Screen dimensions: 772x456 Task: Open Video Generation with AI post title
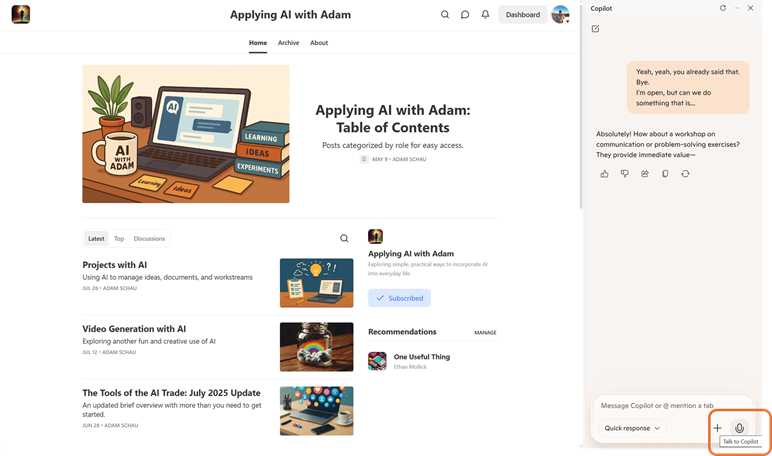pyautogui.click(x=134, y=329)
